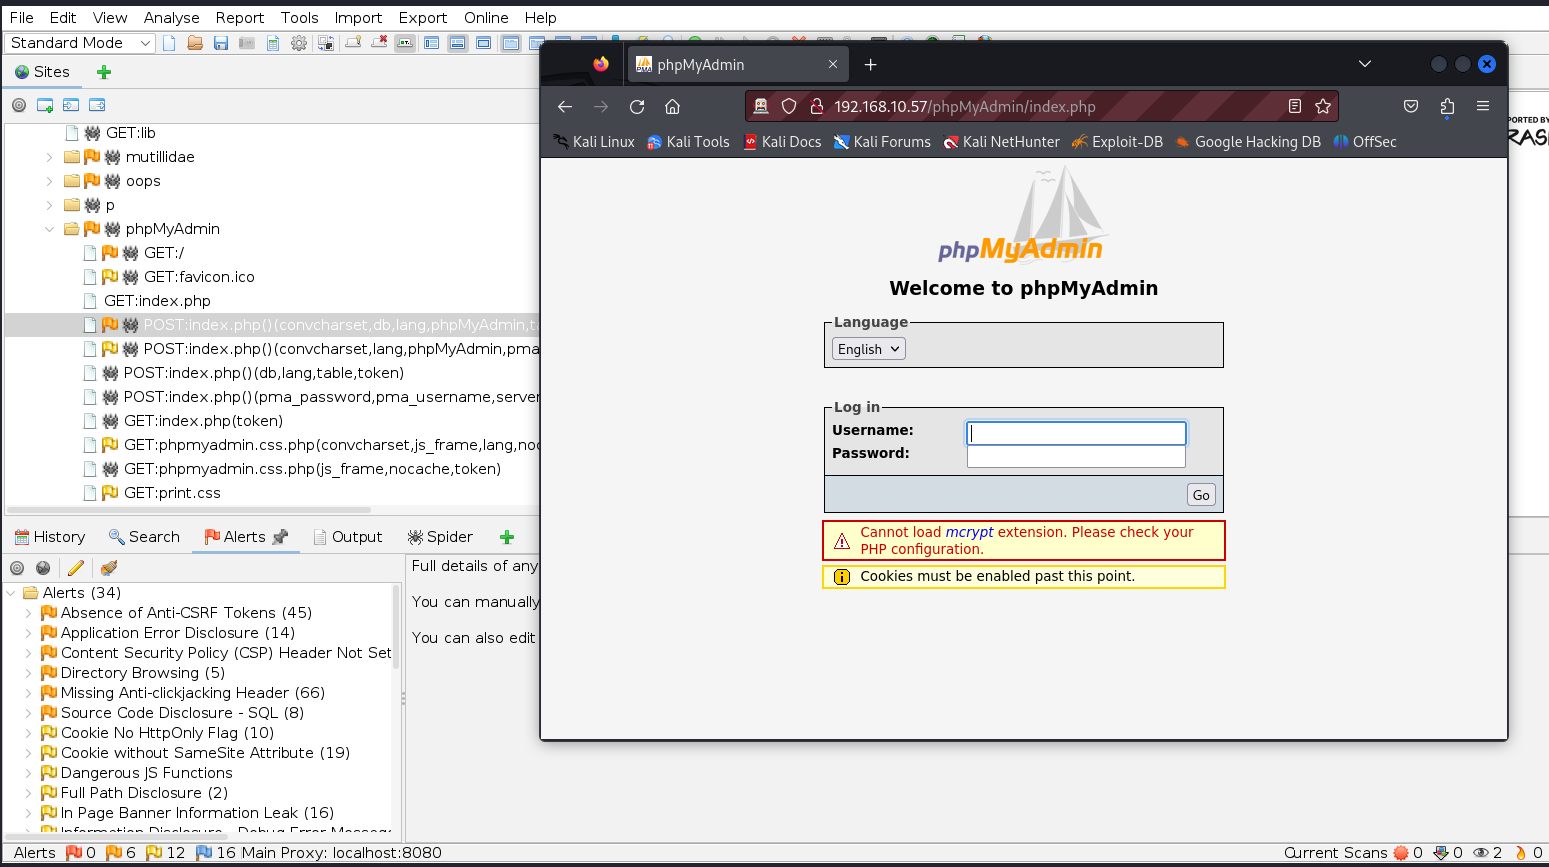
Task: Click Firefox back arrow button
Action: [565, 106]
